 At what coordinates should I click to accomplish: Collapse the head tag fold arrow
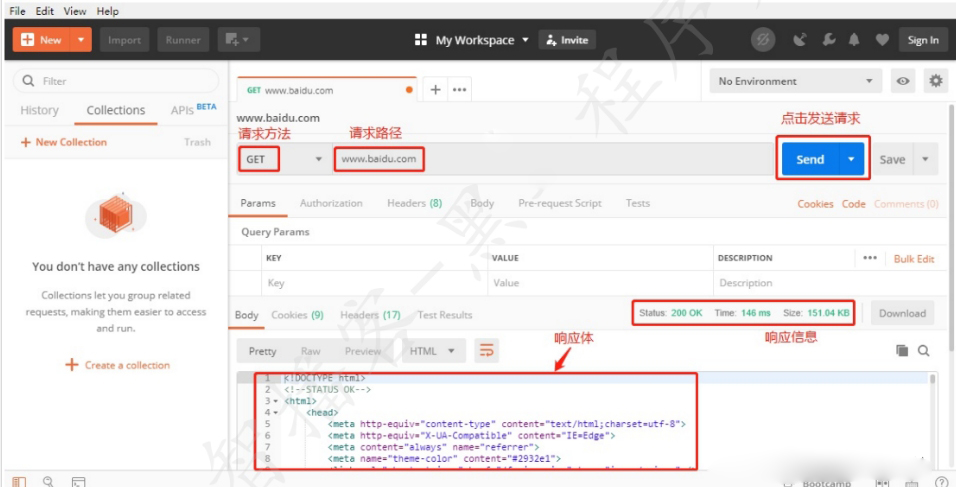[x=276, y=413]
